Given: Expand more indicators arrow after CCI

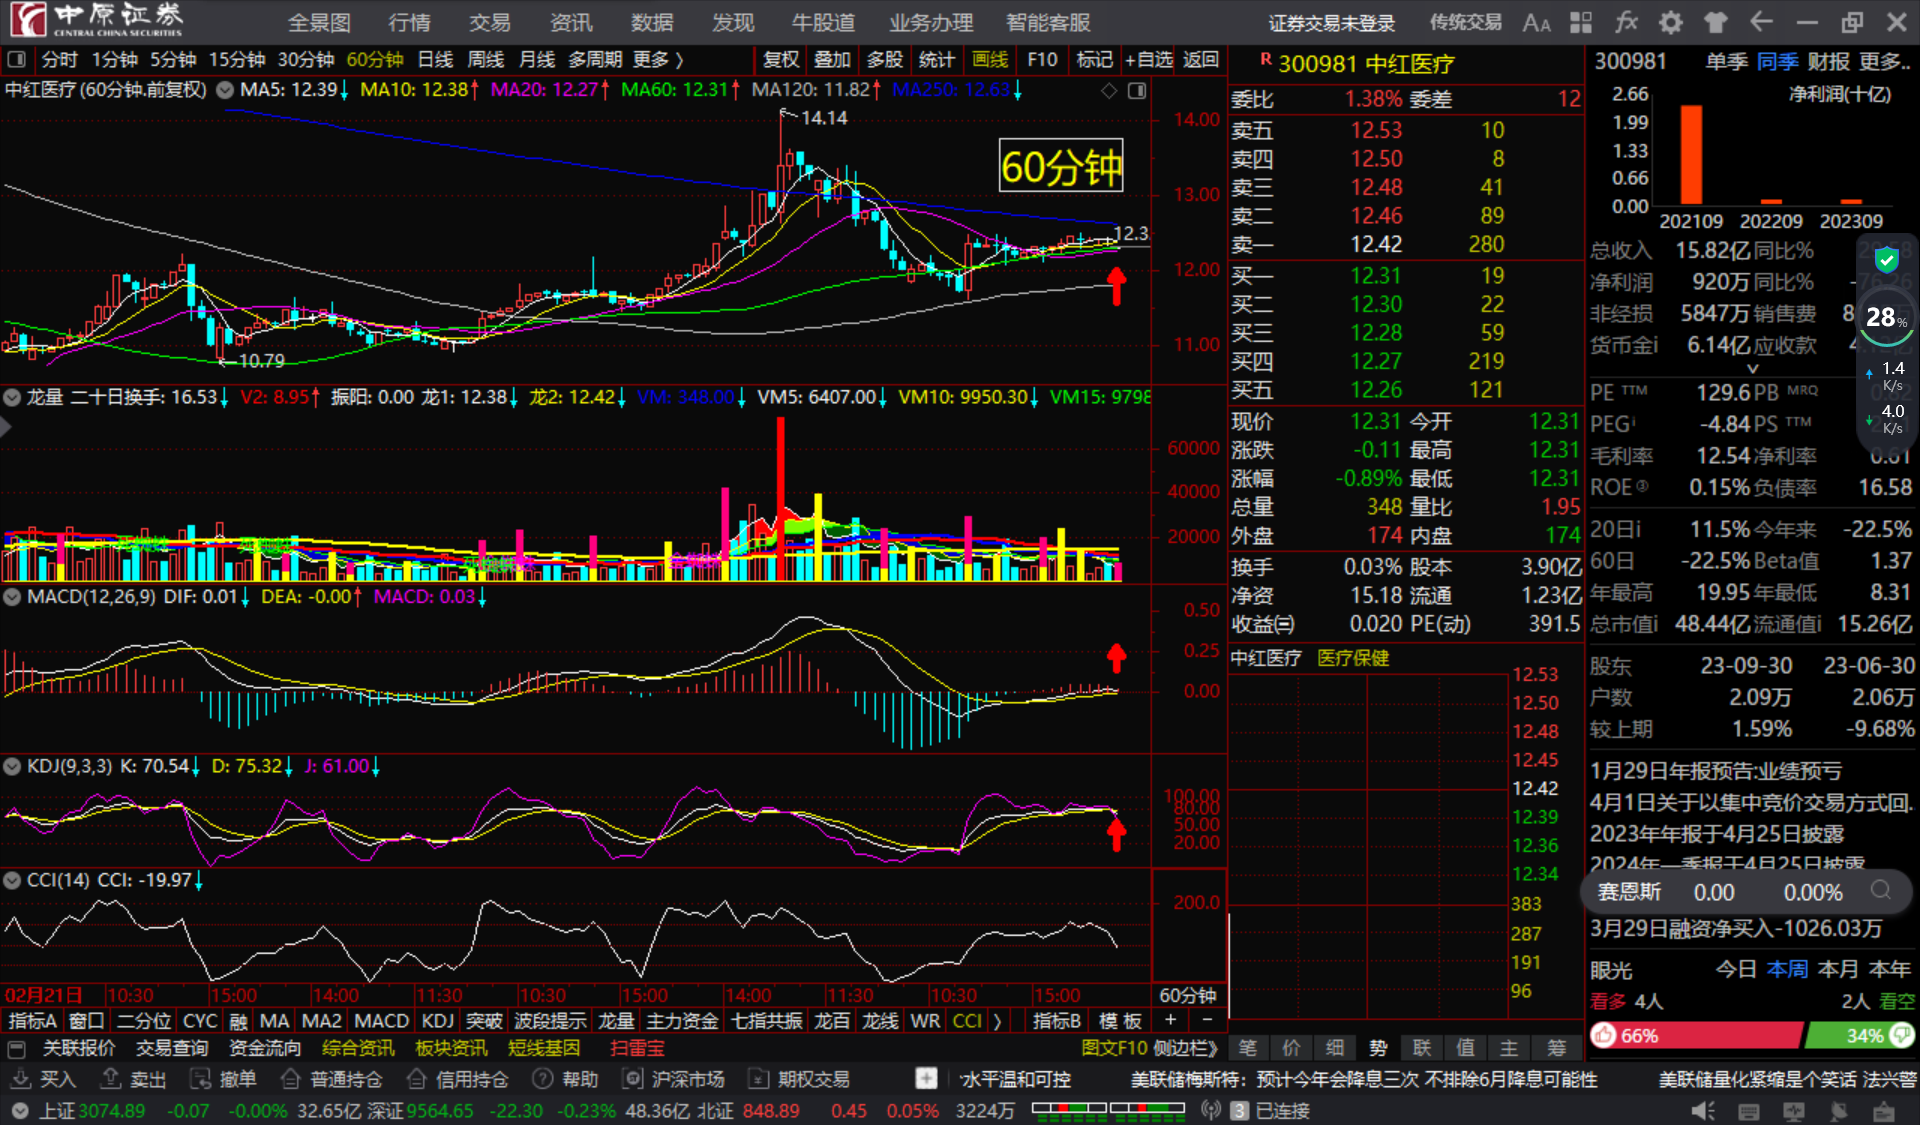Looking at the screenshot, I should 996,1021.
